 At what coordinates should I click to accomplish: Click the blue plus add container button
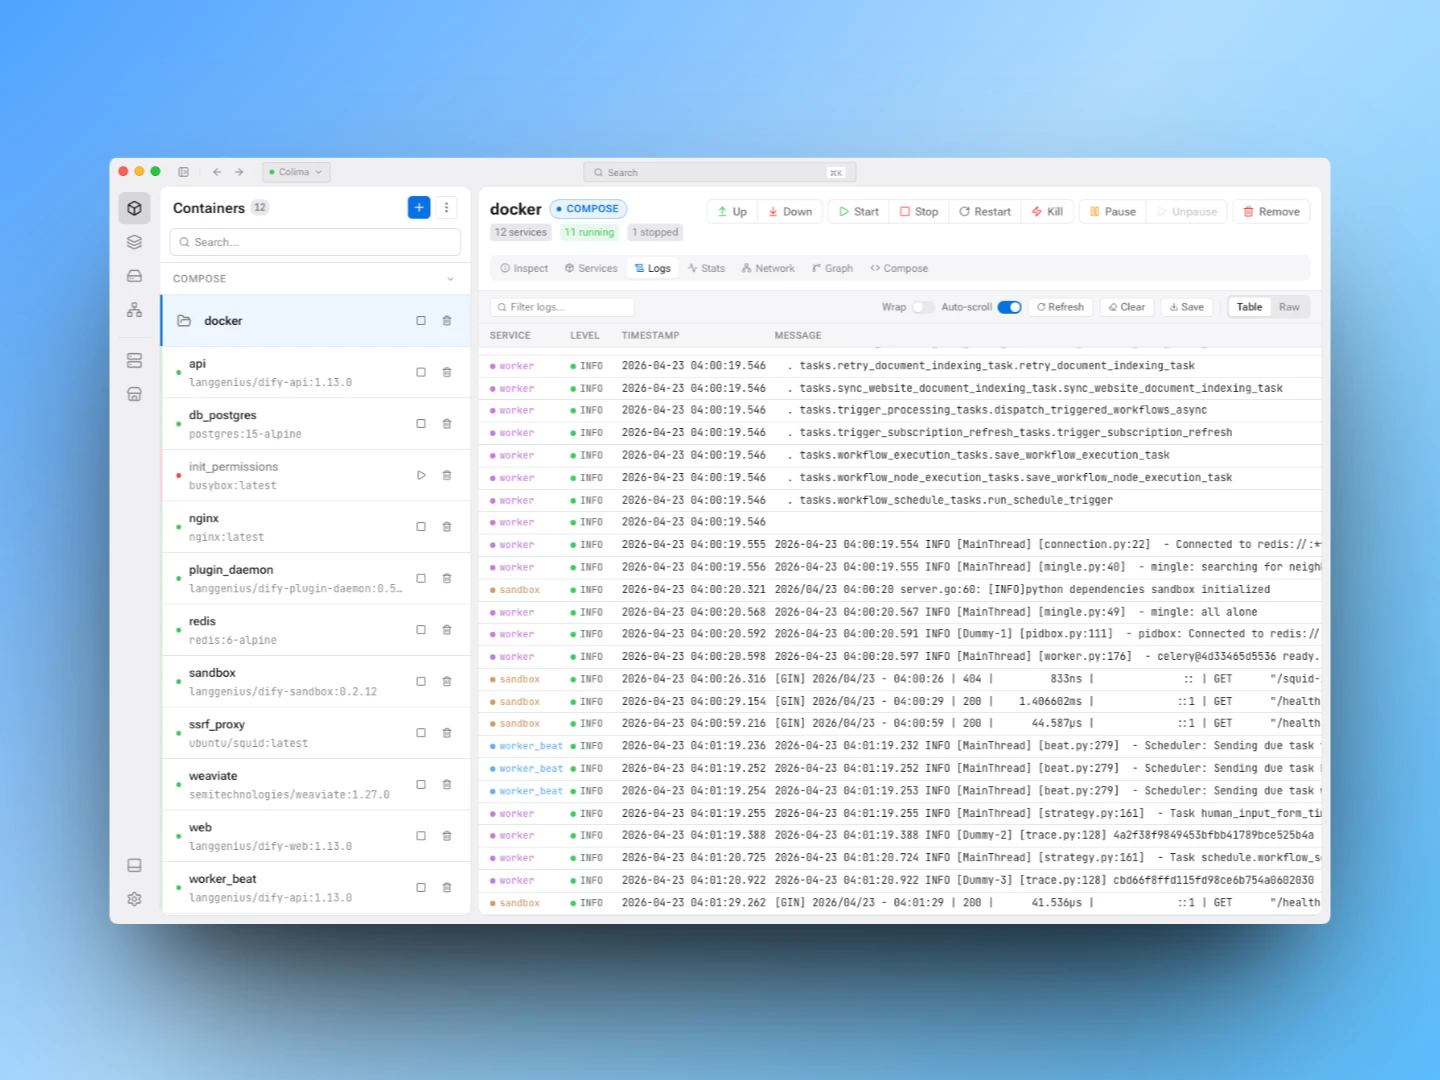pos(419,208)
